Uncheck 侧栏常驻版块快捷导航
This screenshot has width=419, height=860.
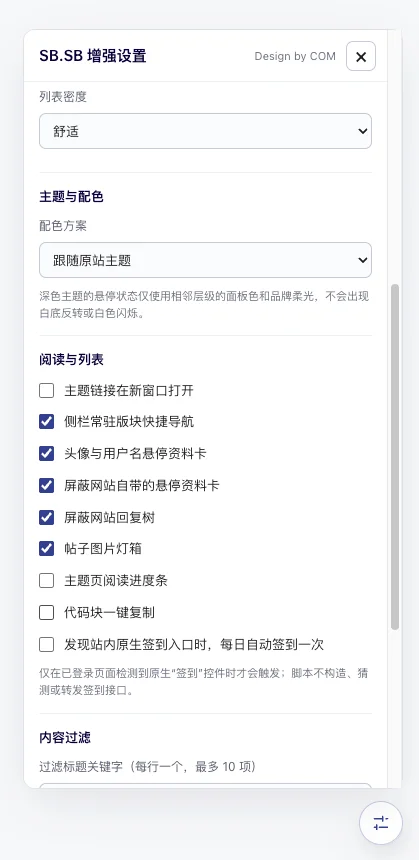[47, 422]
